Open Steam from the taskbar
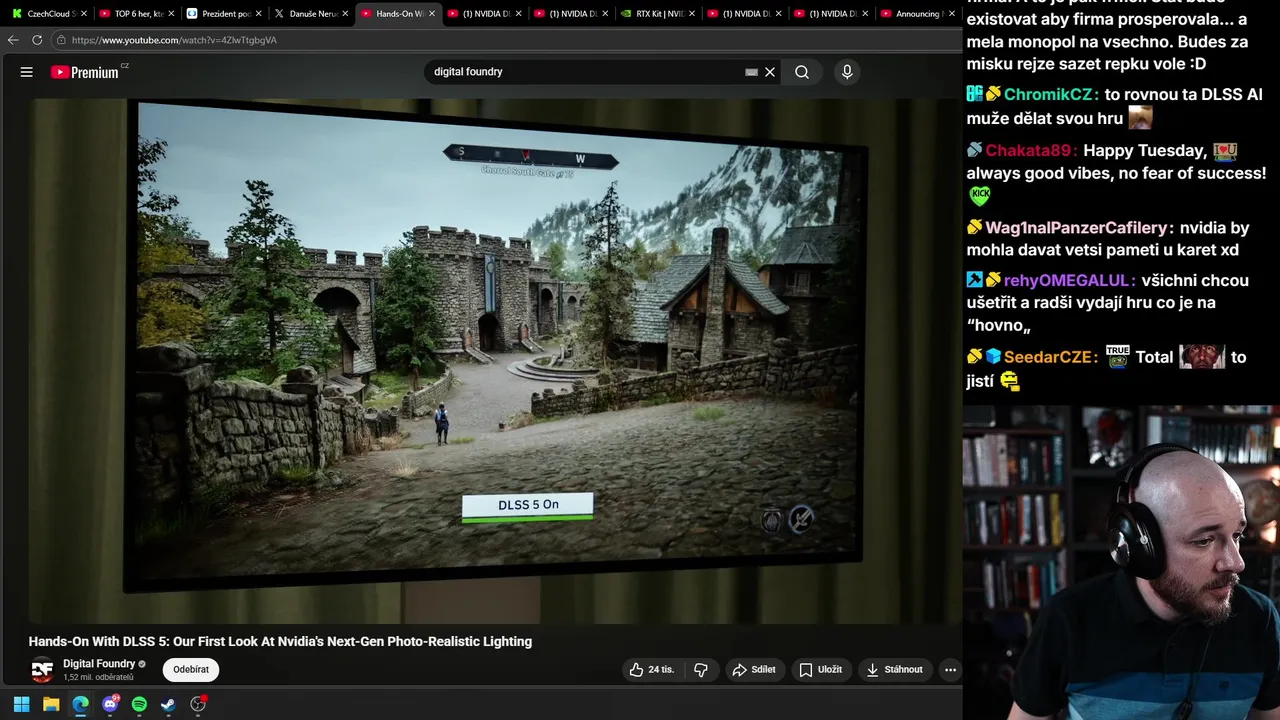1280x720 pixels. (x=168, y=704)
